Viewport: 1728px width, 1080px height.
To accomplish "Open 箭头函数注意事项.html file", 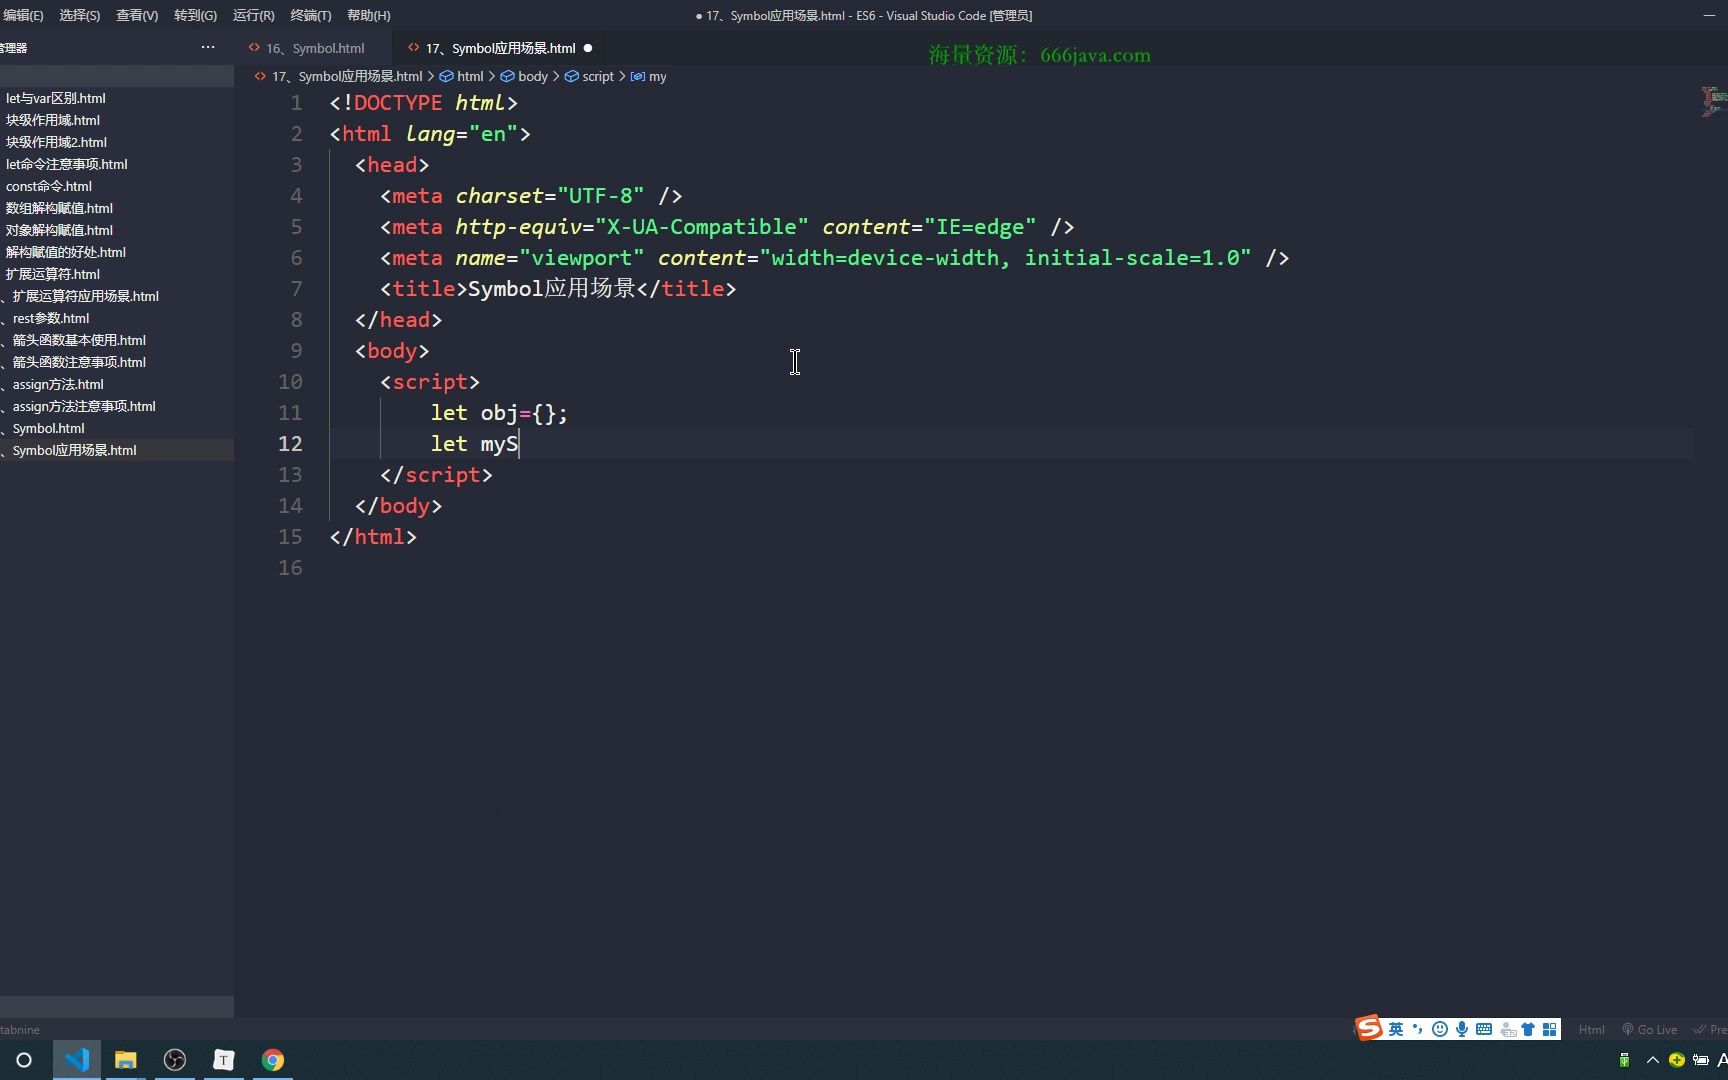I will (x=117, y=362).
